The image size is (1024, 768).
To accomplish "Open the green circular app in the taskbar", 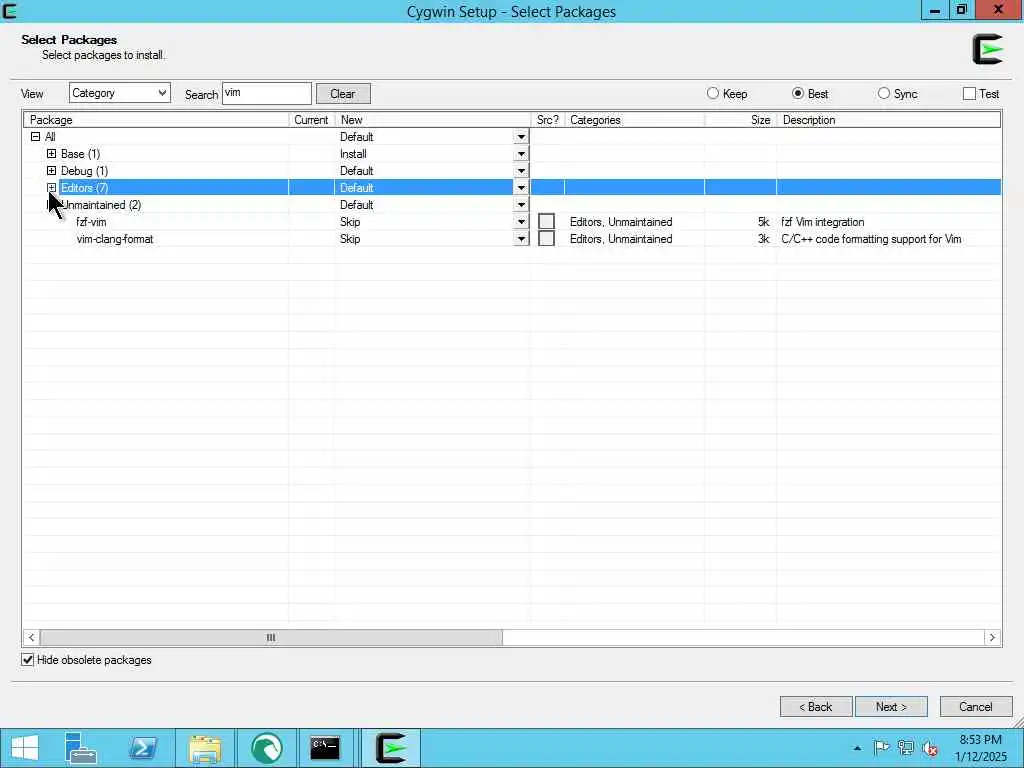I will 266,748.
